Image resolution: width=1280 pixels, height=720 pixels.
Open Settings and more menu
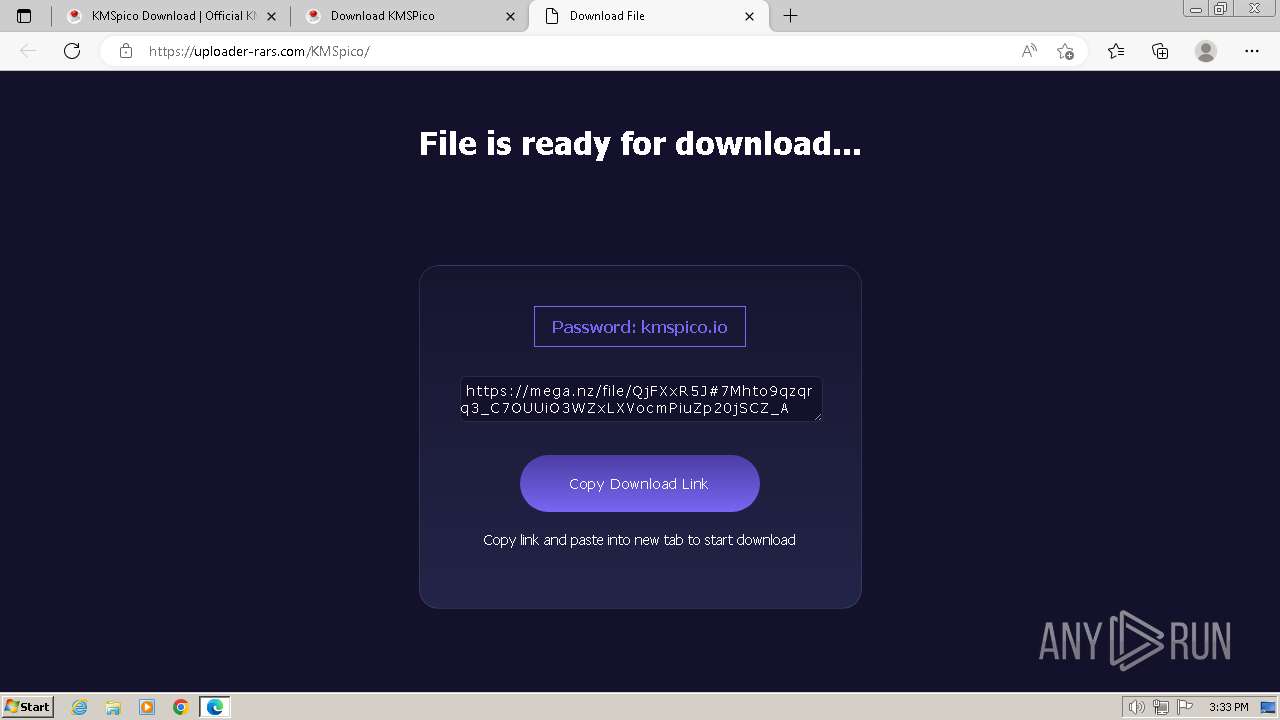tap(1252, 51)
